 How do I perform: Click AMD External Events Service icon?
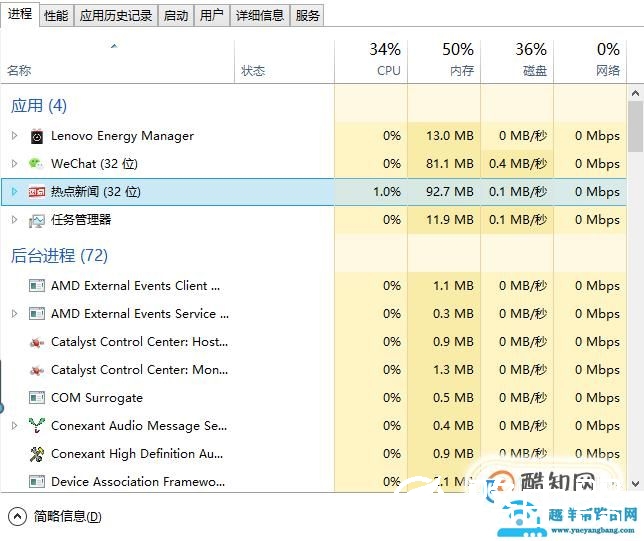pos(37,314)
